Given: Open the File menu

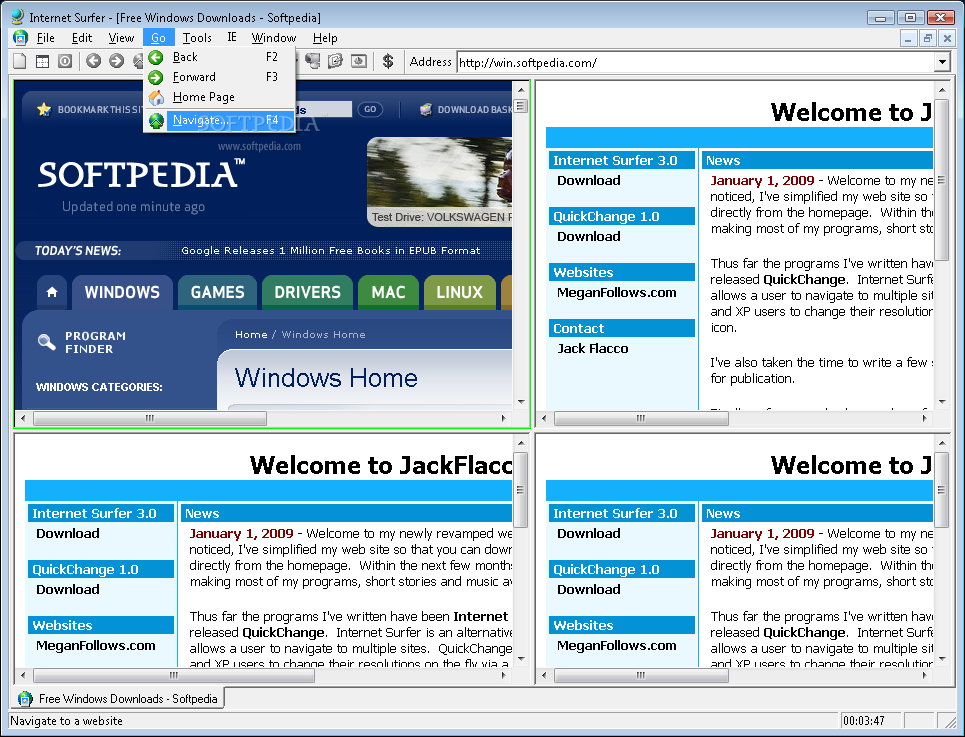Looking at the screenshot, I should pos(46,38).
